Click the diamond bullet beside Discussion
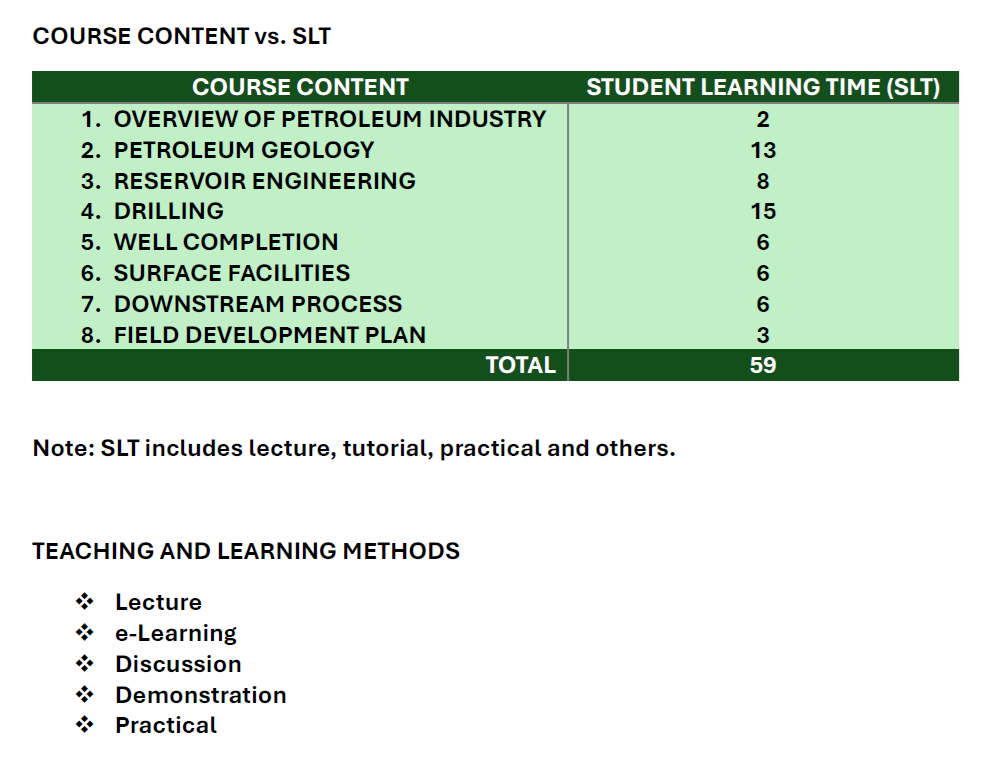Viewport: 991px width, 761px height. pyautogui.click(x=85, y=664)
